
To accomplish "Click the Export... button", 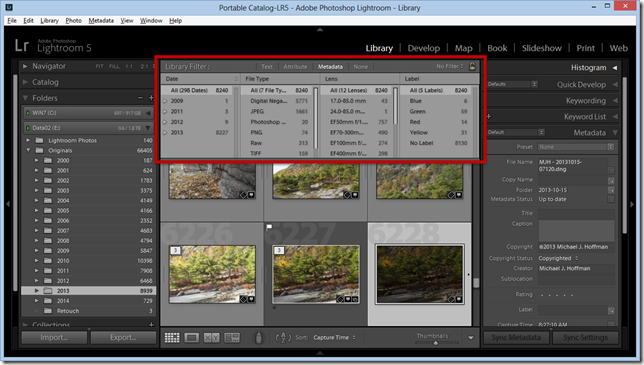I will [x=123, y=337].
